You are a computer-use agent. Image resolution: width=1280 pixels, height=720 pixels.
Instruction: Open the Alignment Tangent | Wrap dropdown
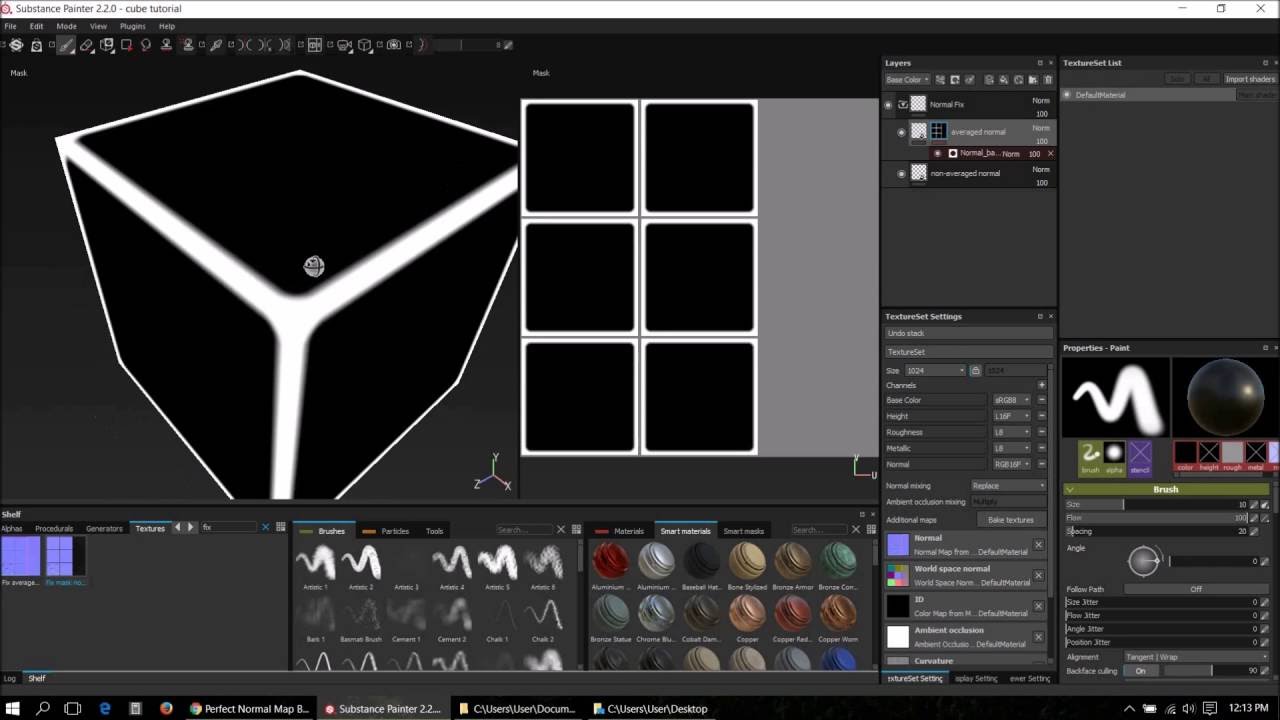[x=1197, y=657]
